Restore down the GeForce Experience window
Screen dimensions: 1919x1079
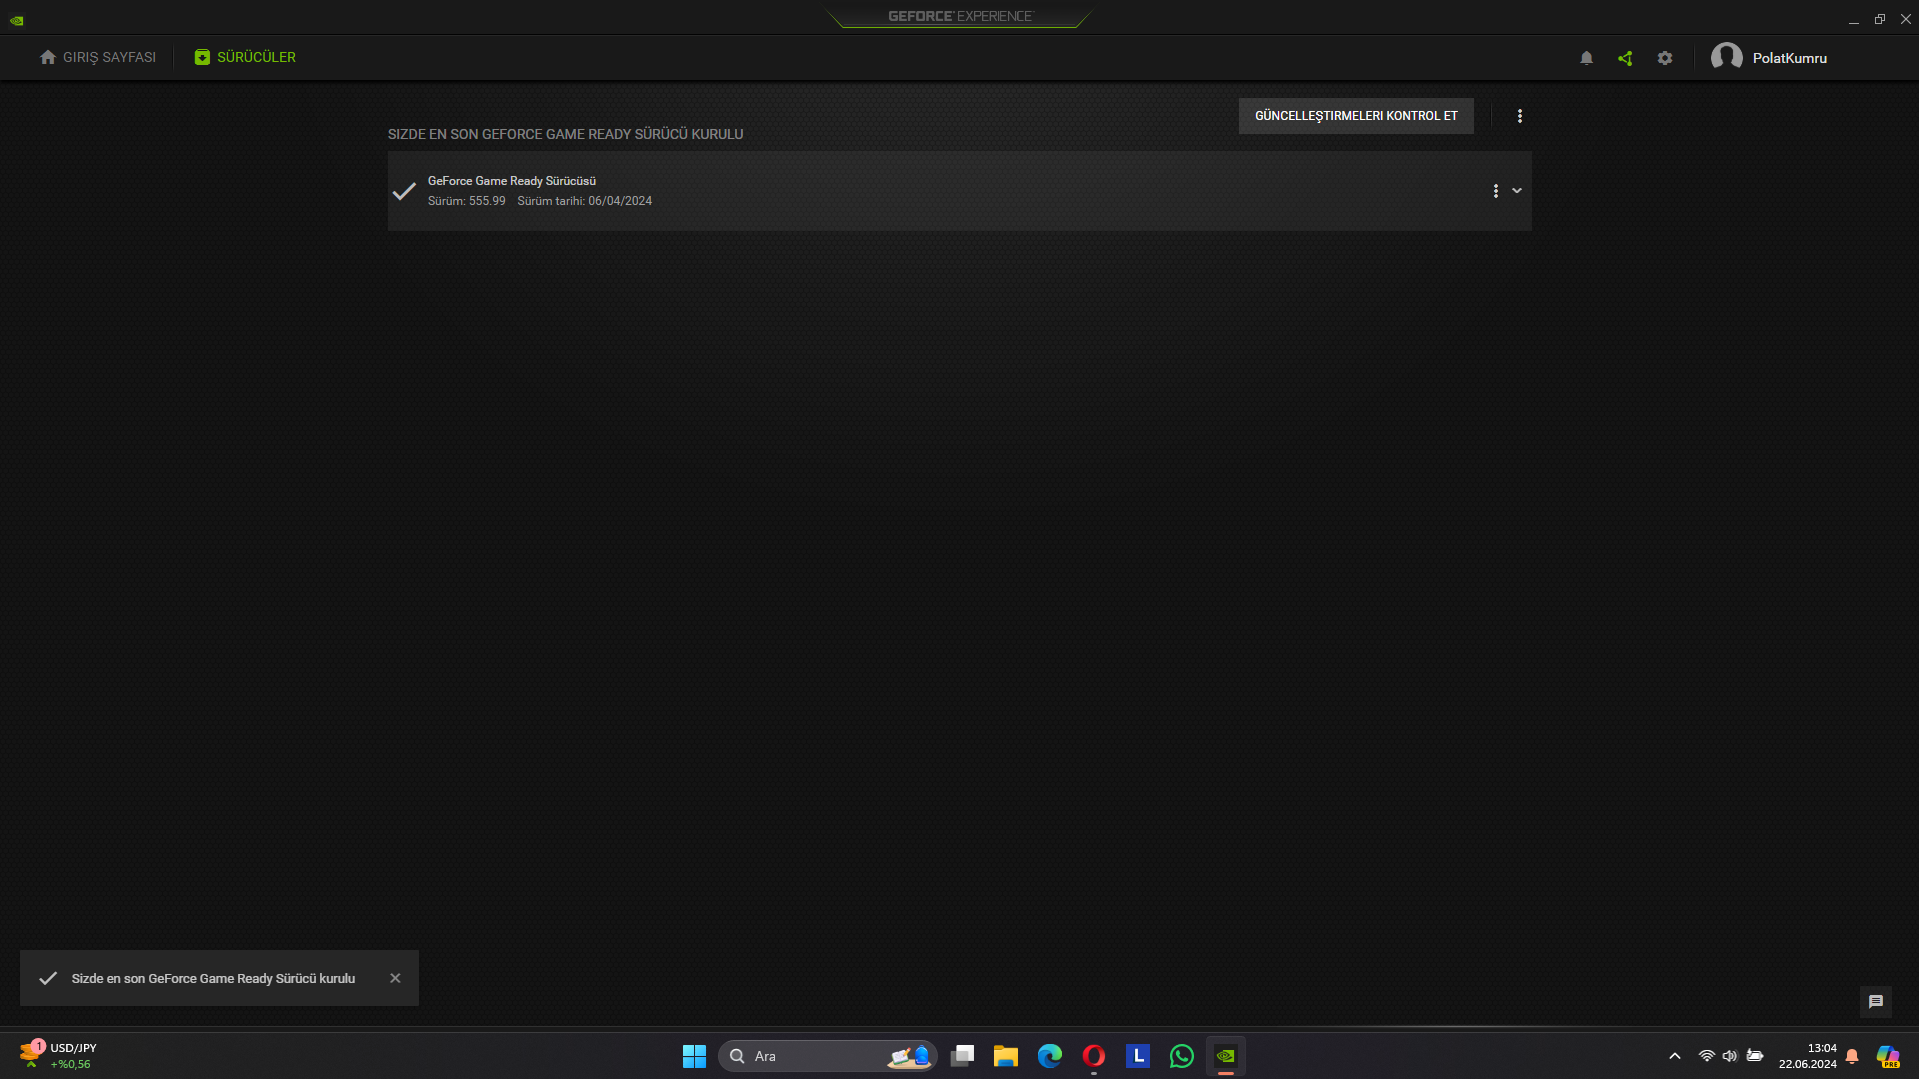[x=1880, y=19]
